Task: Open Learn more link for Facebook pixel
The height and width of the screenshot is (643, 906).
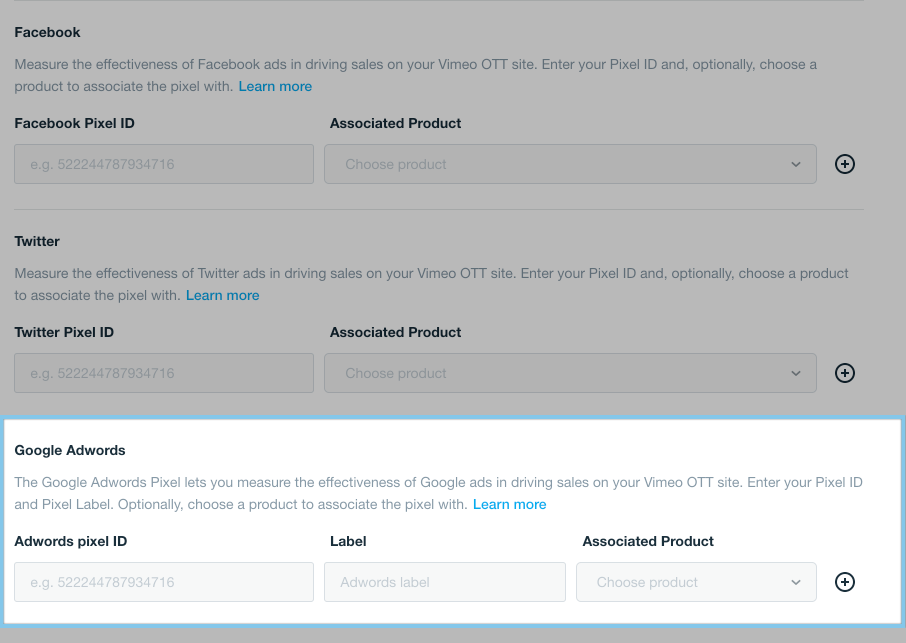Action: [x=275, y=87]
